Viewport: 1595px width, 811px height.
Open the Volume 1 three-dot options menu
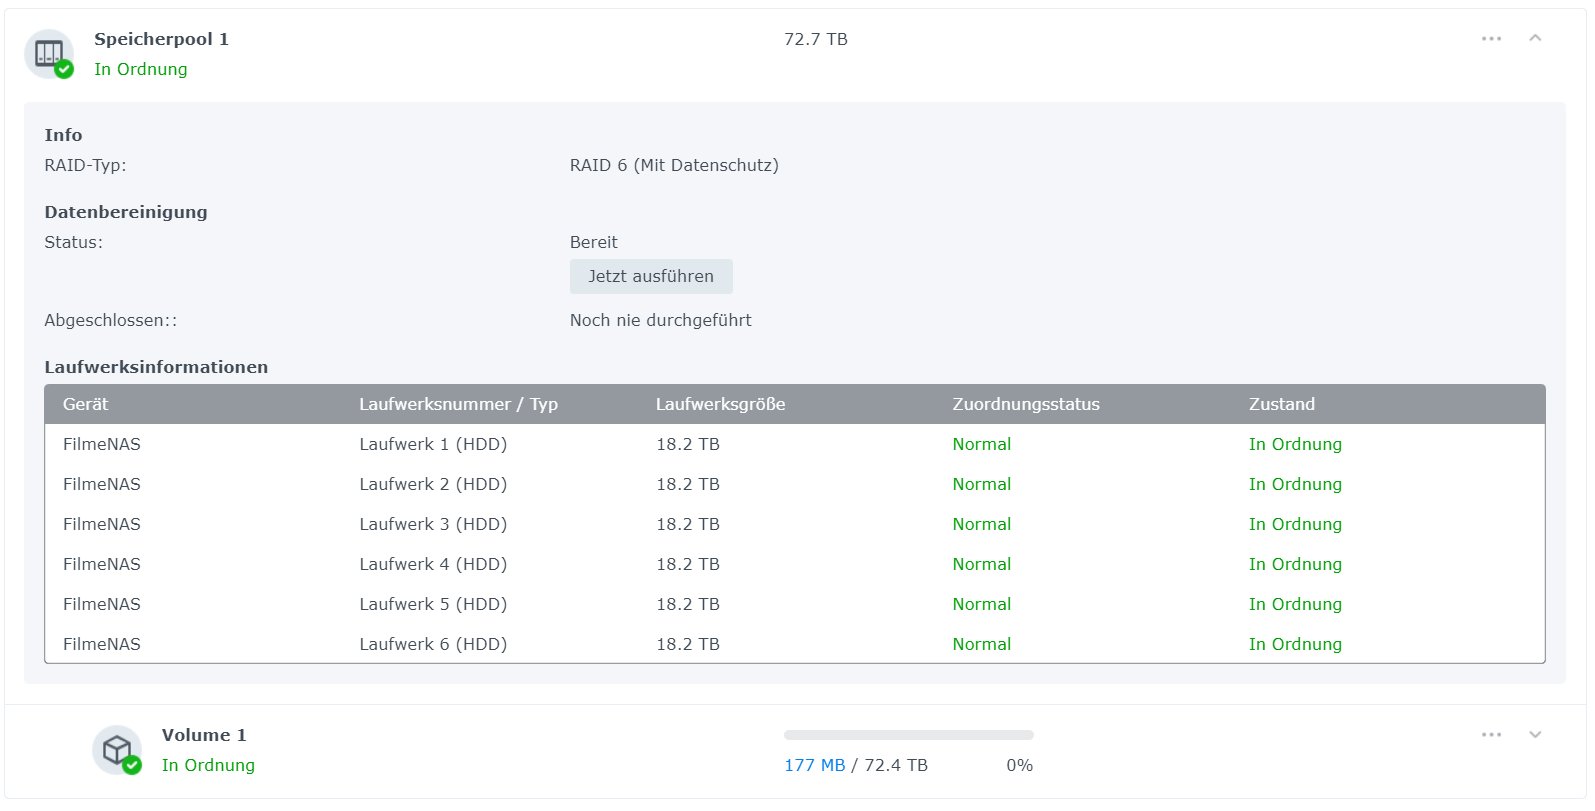[1491, 735]
